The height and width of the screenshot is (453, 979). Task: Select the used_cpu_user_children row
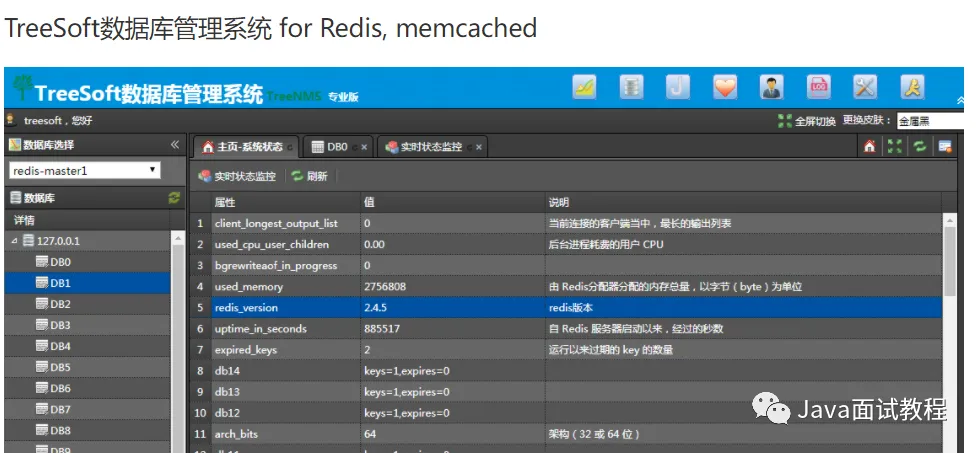[x=566, y=245]
